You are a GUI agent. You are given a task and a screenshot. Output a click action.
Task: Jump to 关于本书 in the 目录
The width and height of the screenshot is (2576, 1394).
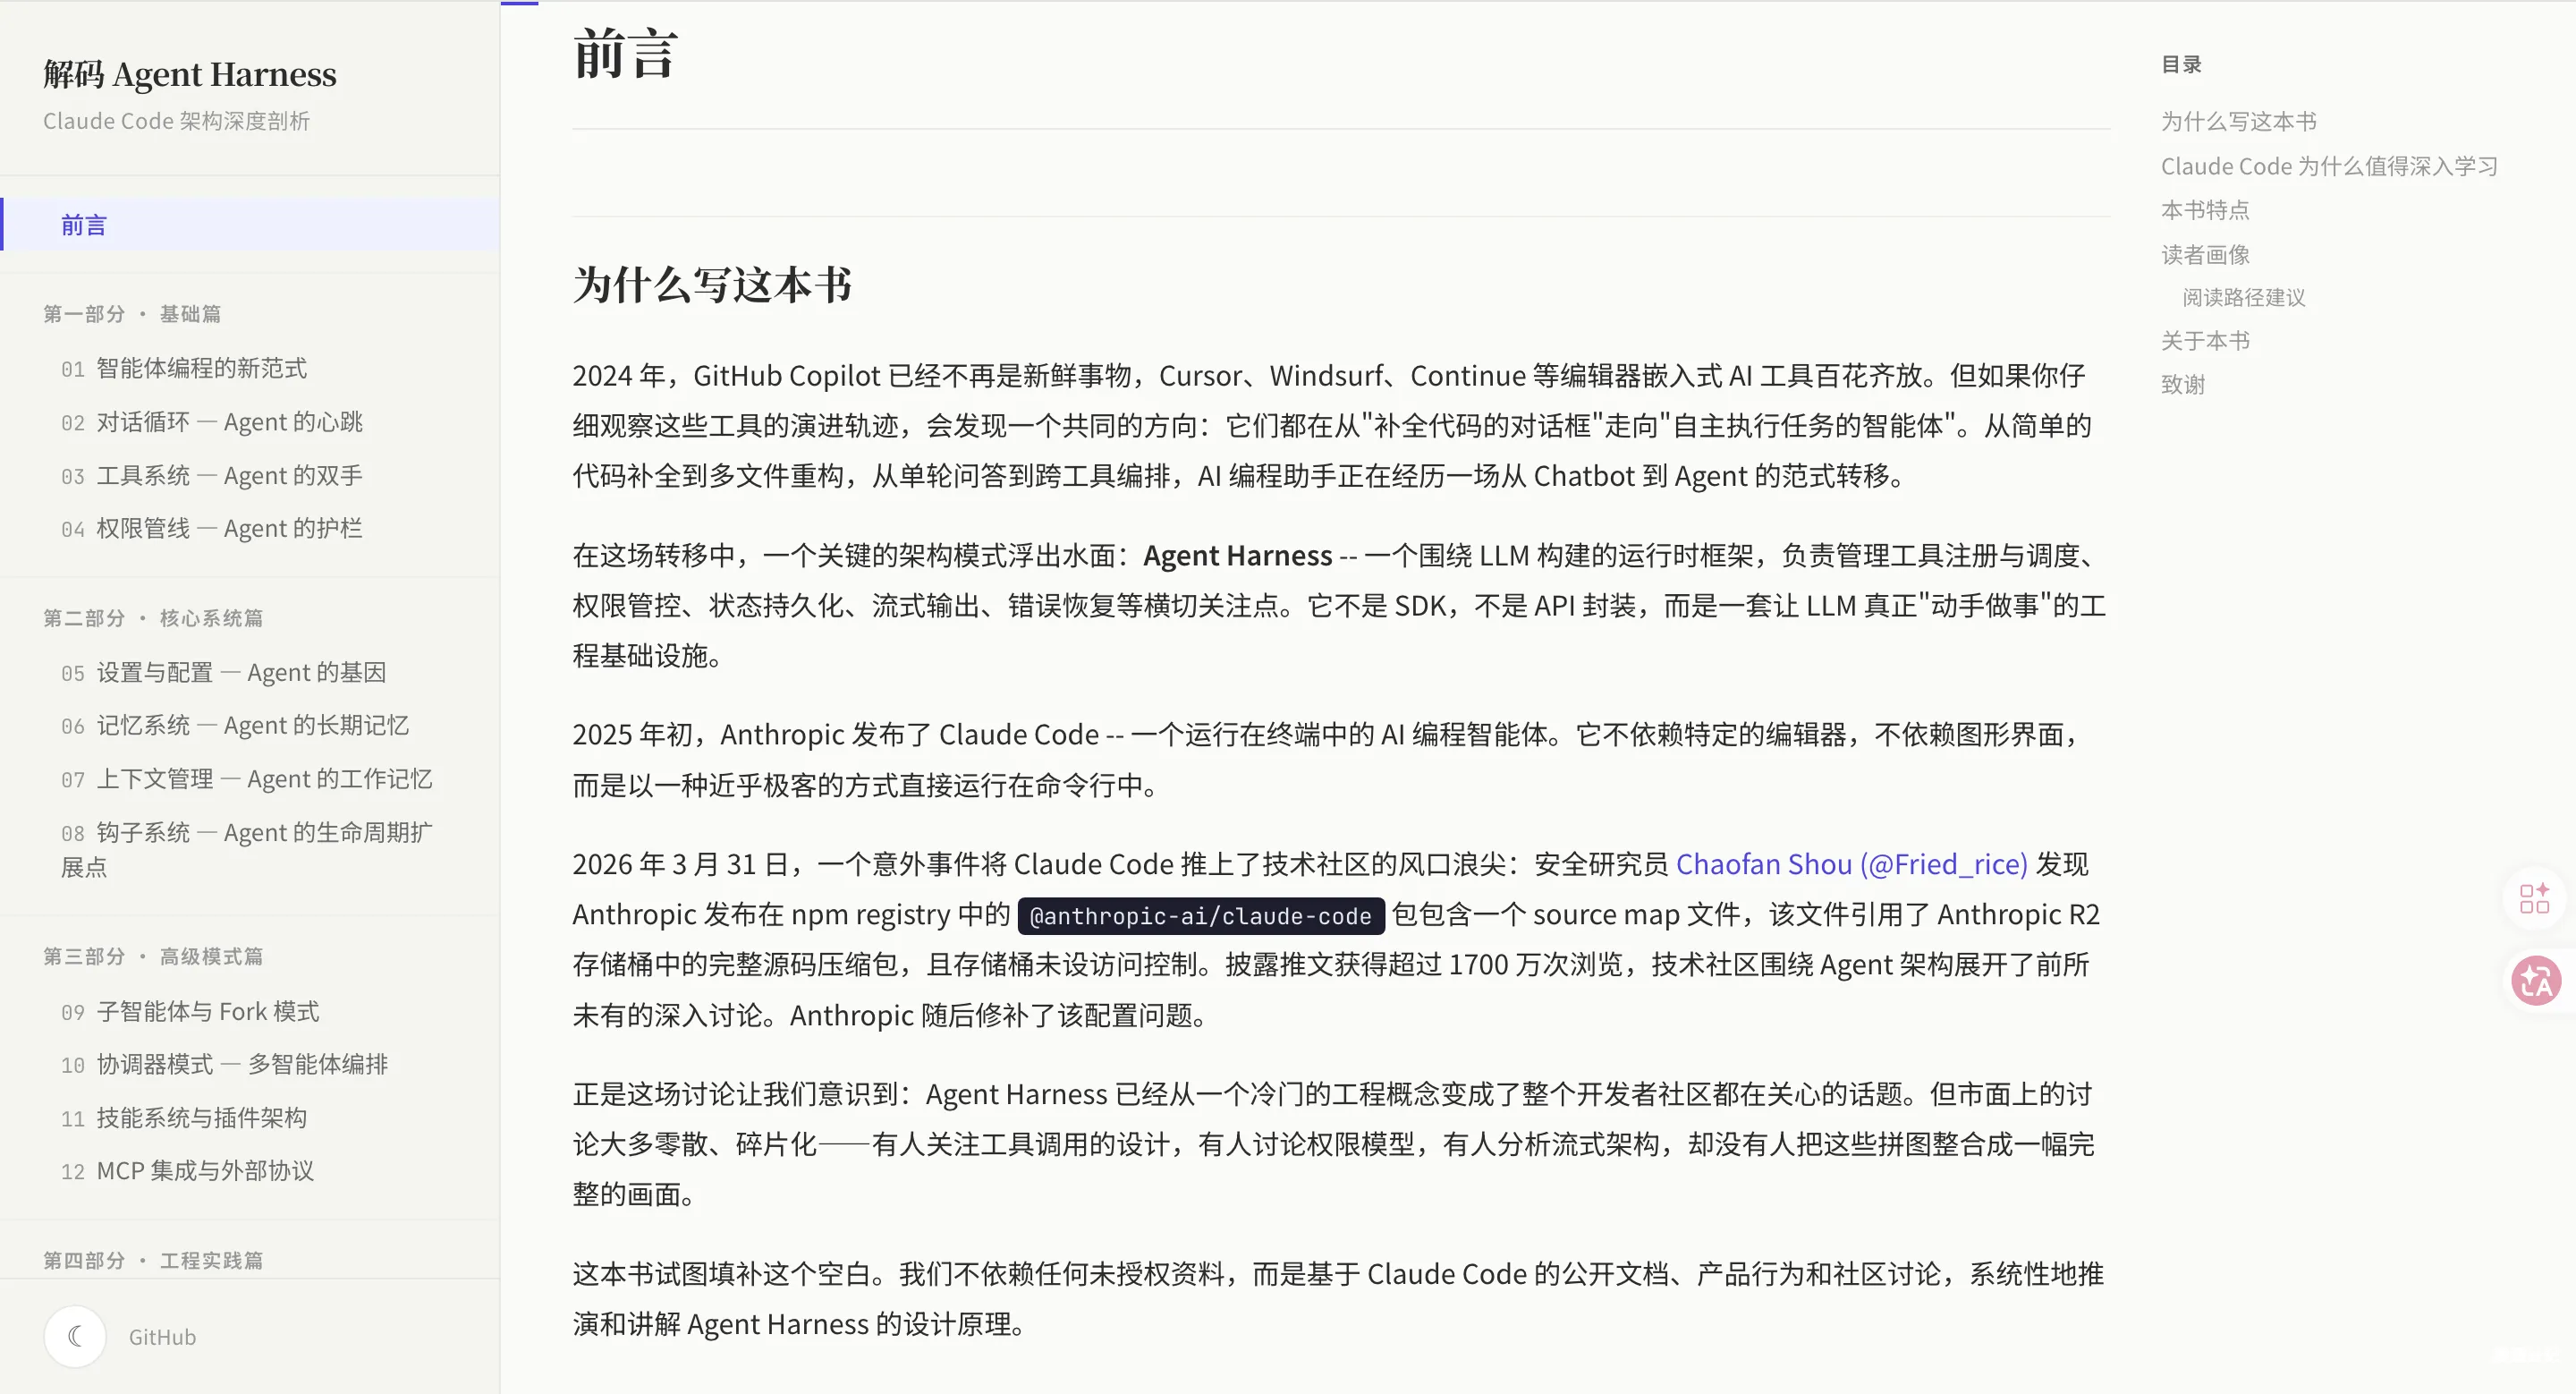click(x=2205, y=340)
